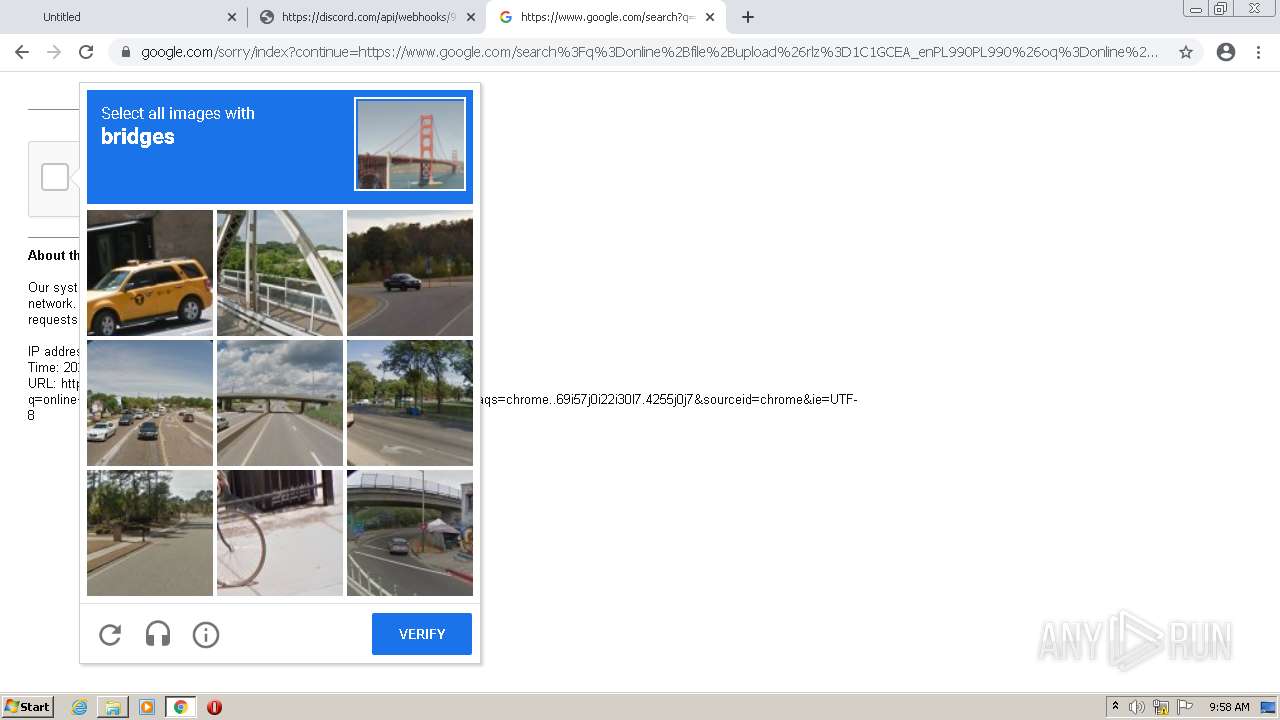Open Windows Explorer folder in taskbar
1280x720 pixels.
click(113, 707)
